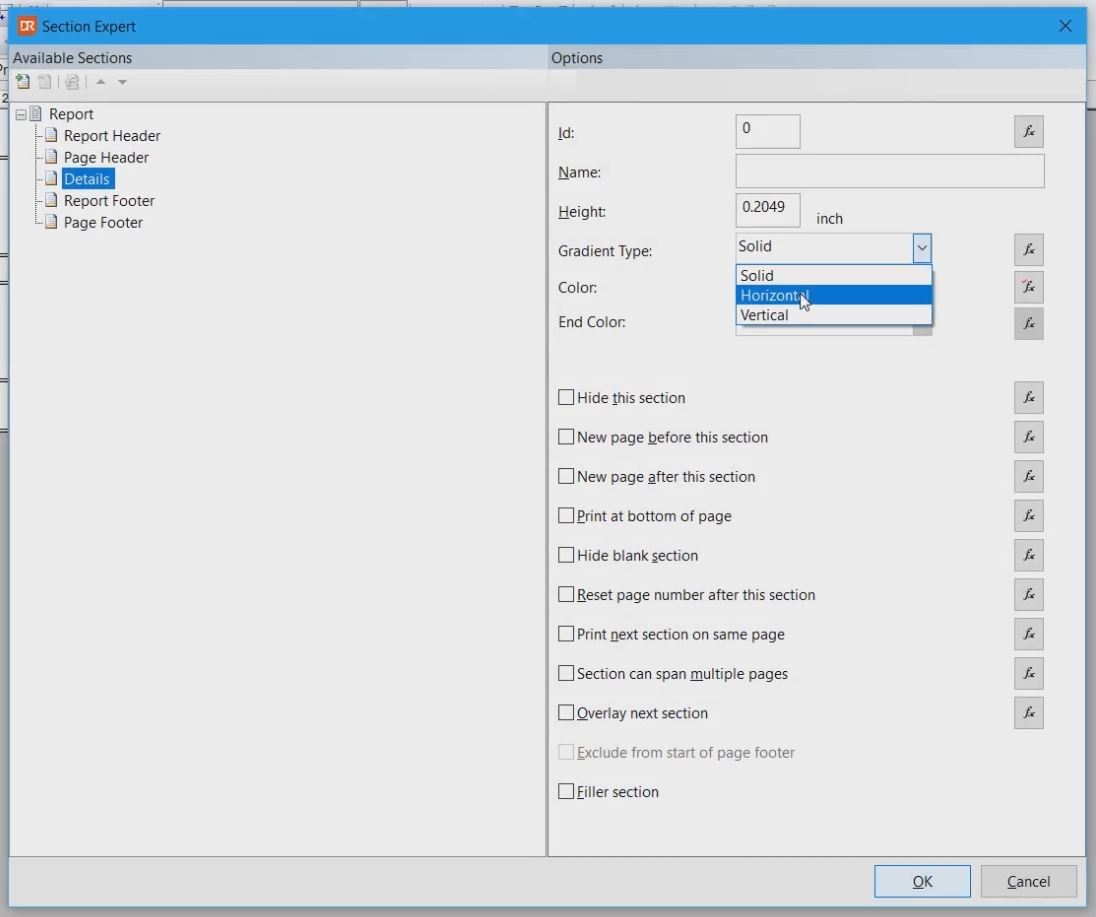The height and width of the screenshot is (917, 1096).
Task: Select Solid in the gradient type list
Action: click(x=757, y=276)
